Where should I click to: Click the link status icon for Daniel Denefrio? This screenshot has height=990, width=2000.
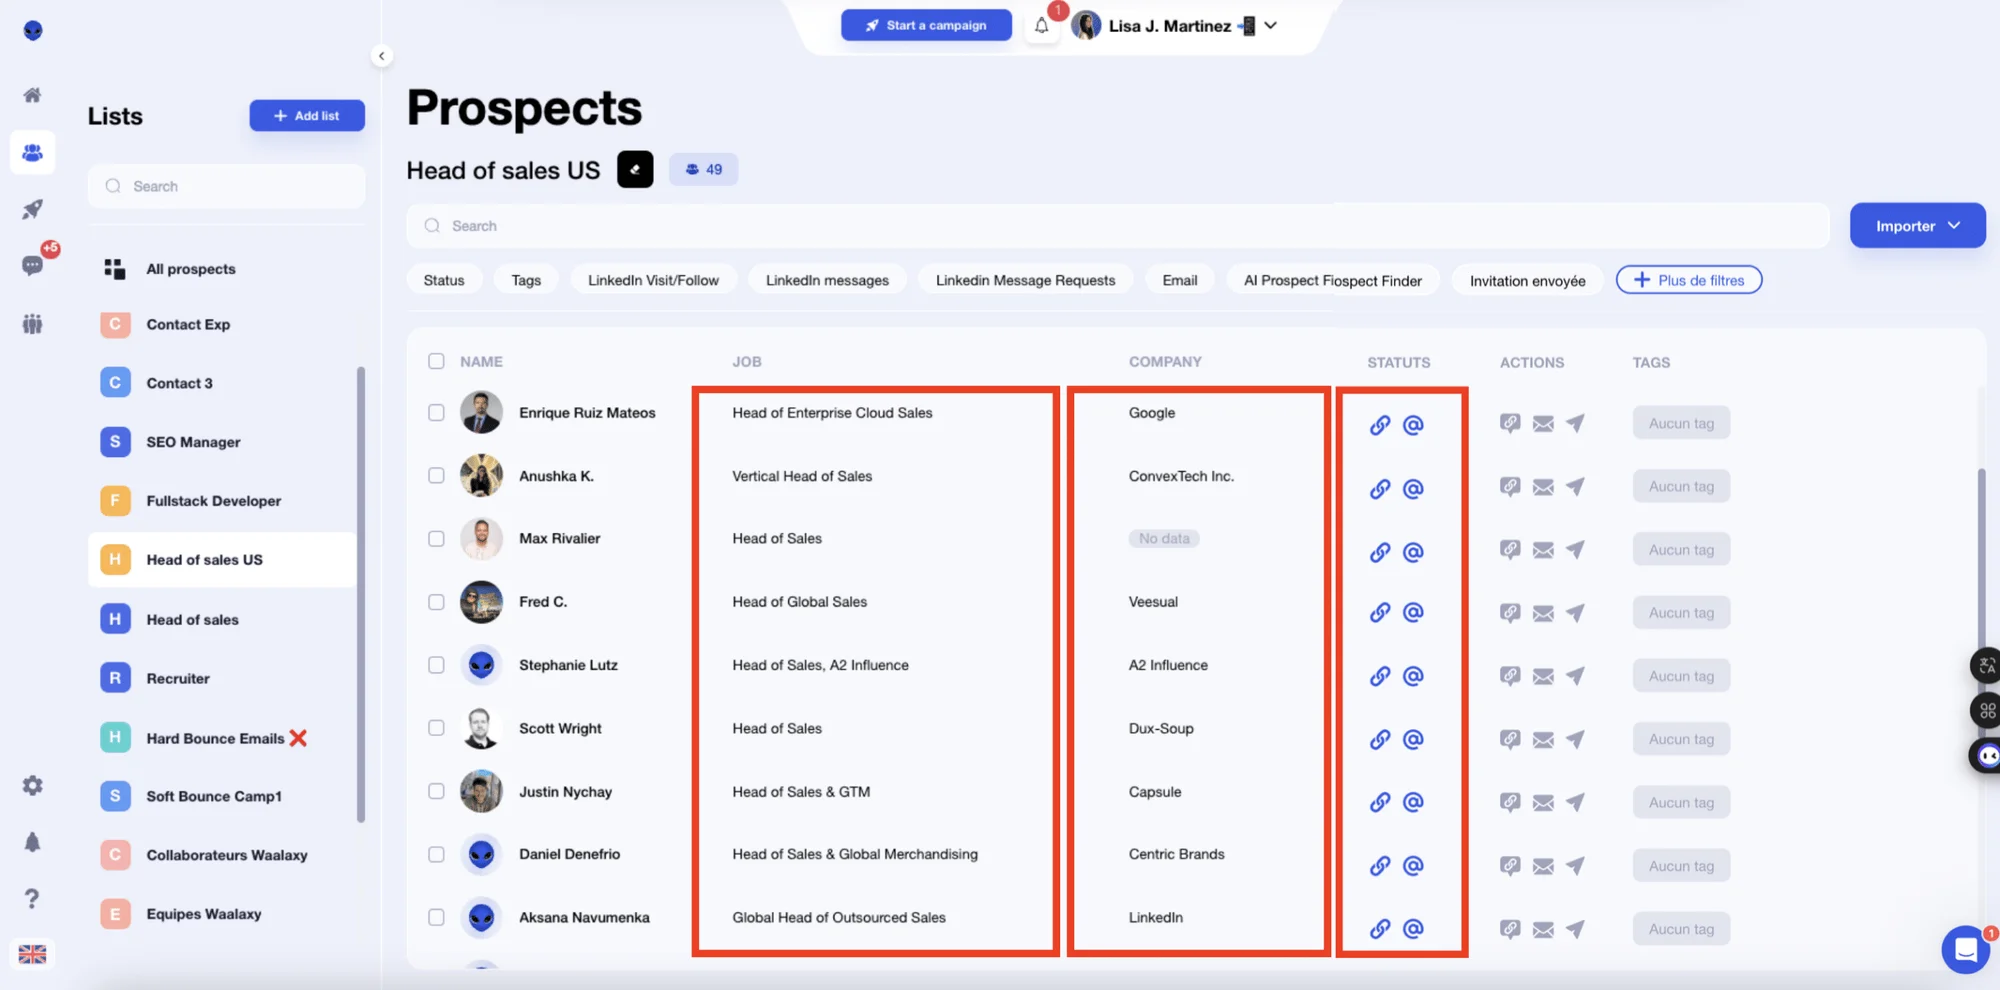point(1380,866)
